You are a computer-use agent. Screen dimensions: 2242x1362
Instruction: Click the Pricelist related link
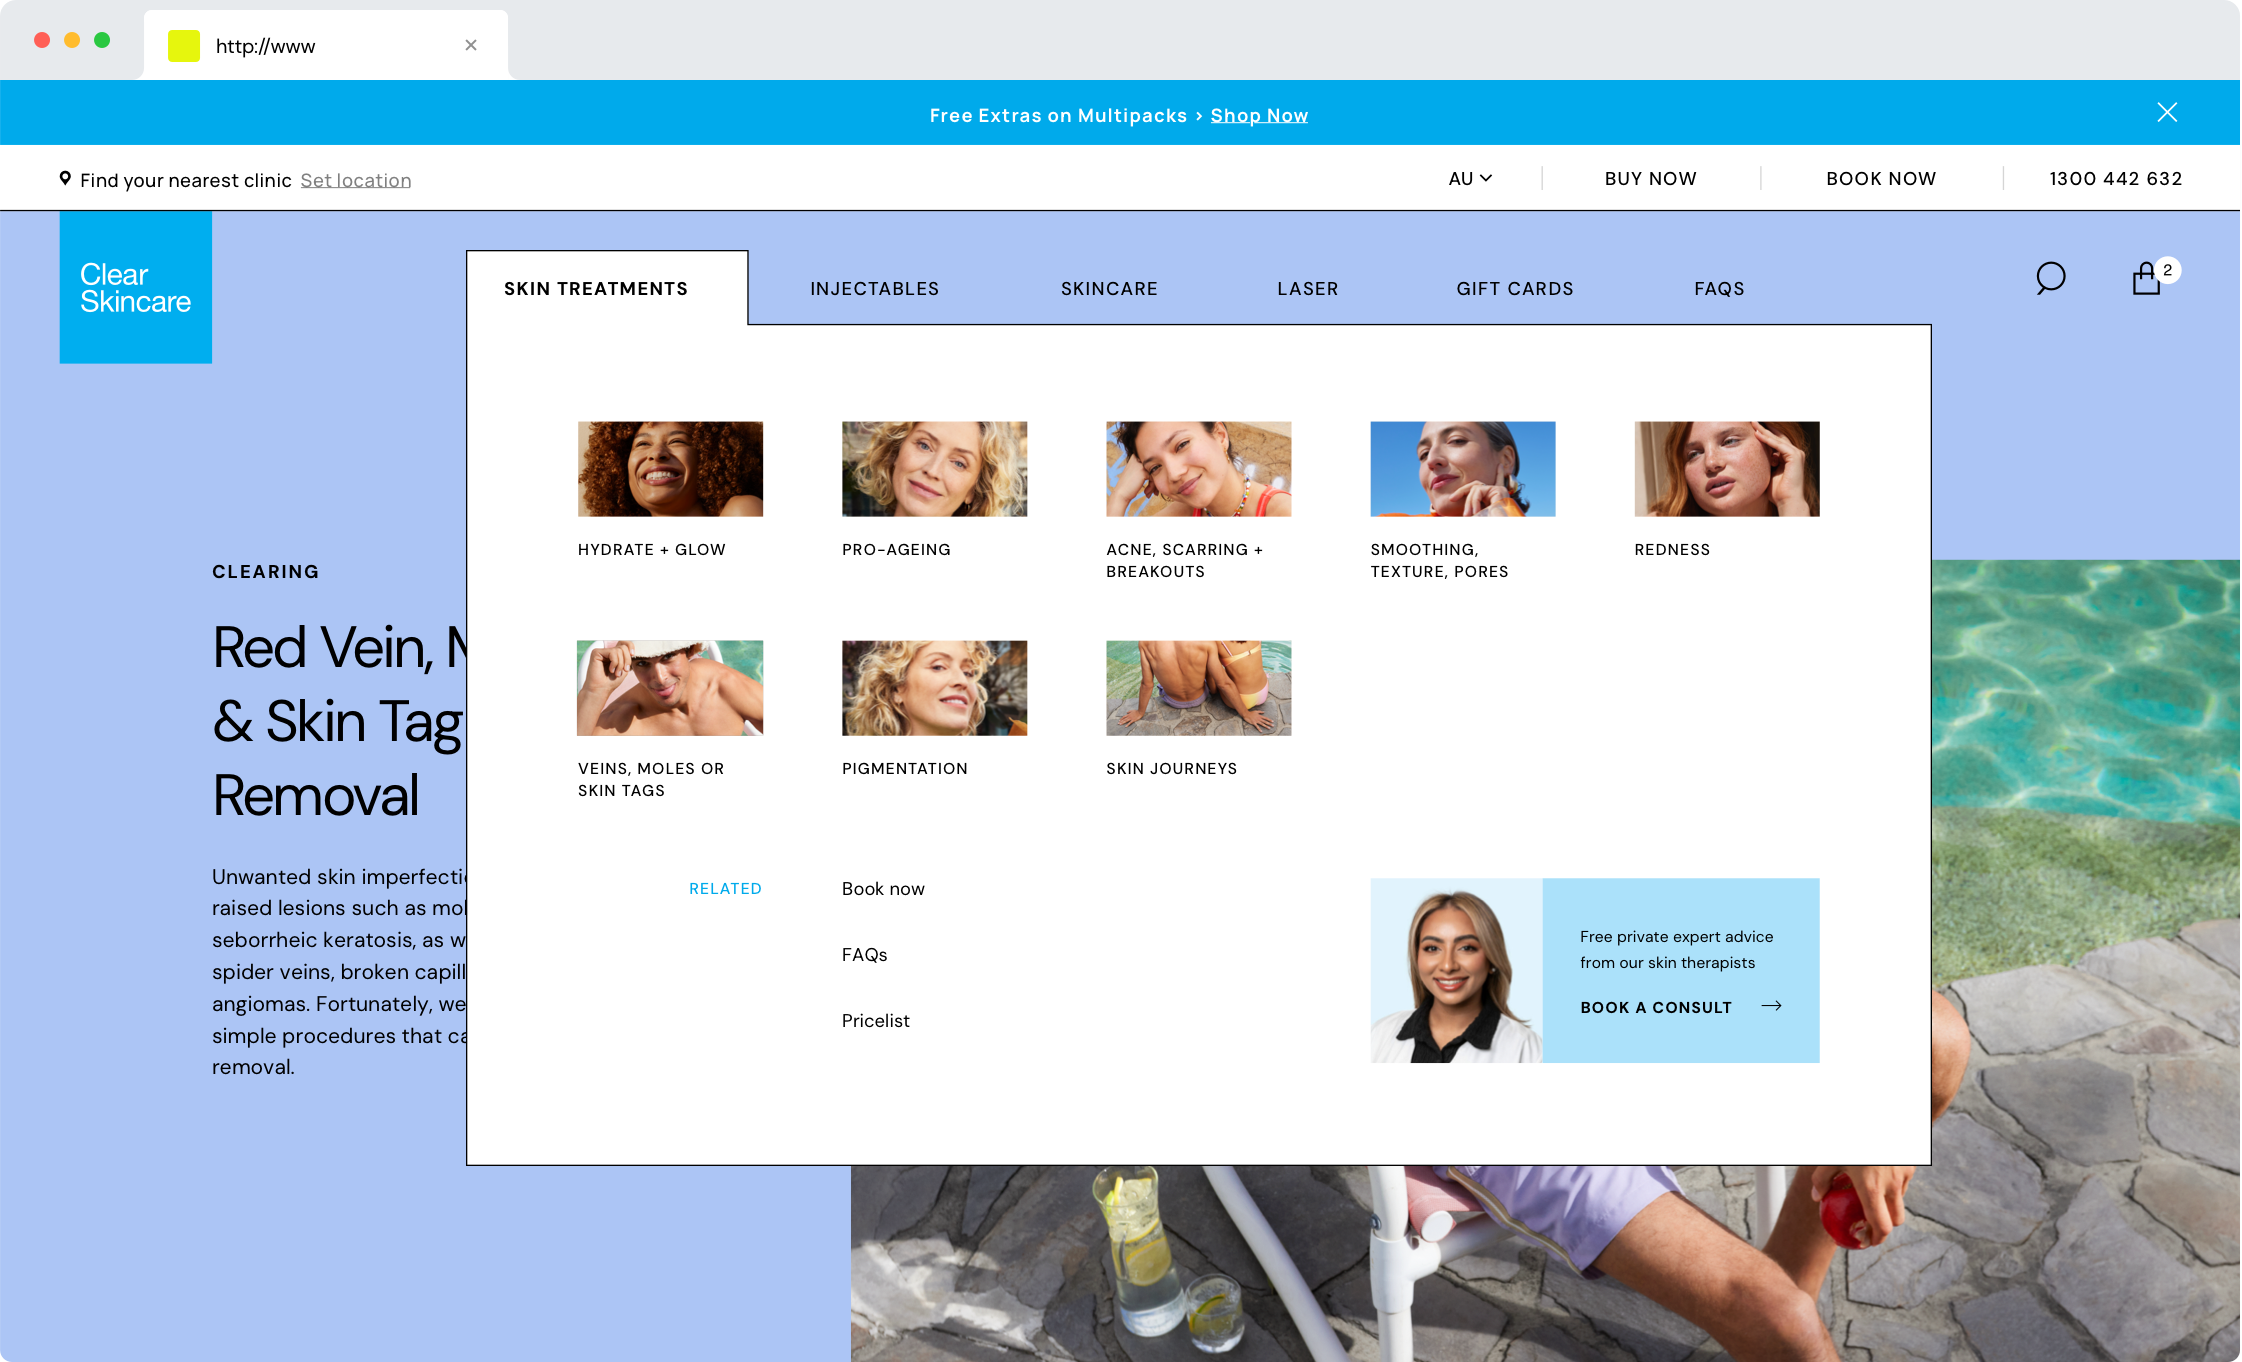pos(874,1019)
